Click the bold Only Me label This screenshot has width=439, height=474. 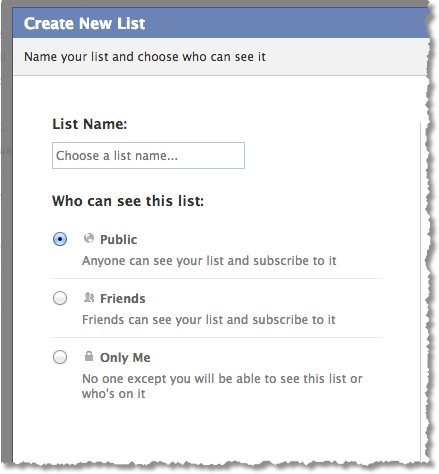pos(125,358)
